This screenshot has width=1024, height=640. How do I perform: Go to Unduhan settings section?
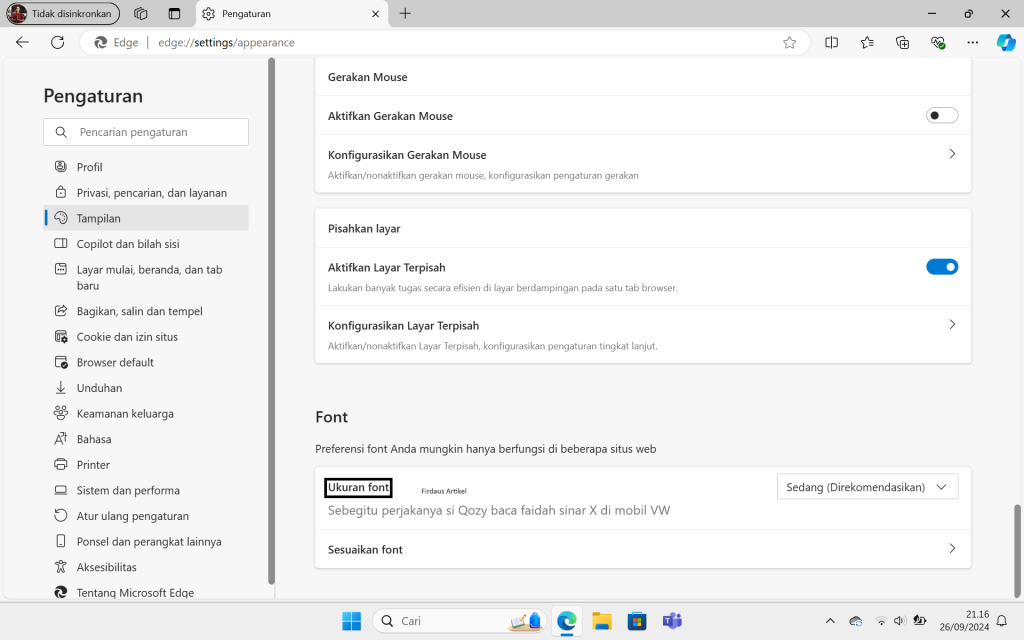point(100,387)
